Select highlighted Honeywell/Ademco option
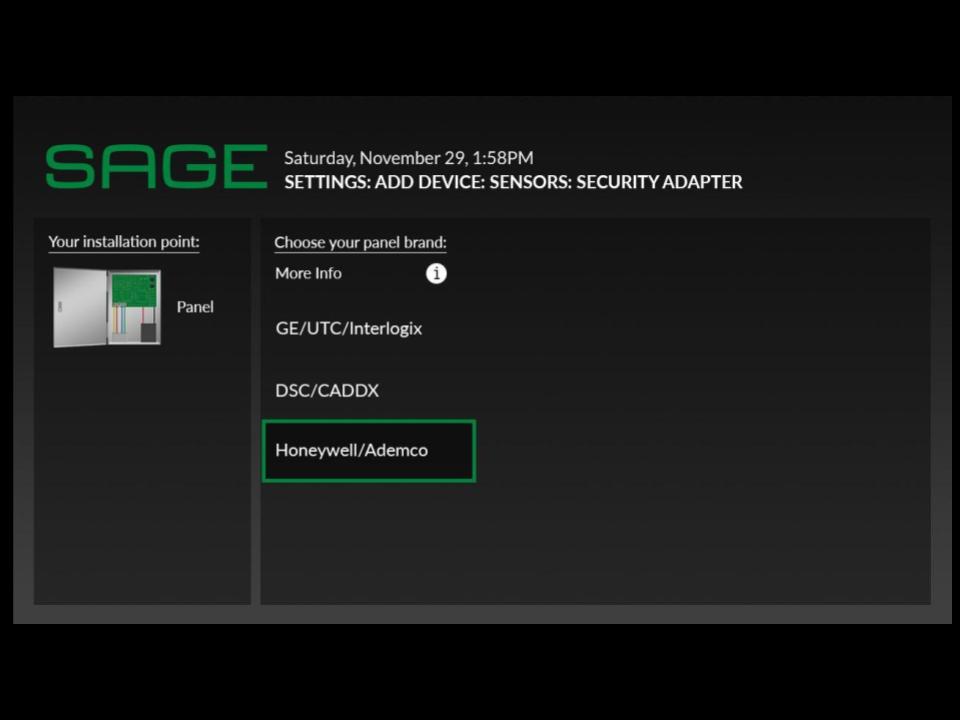960x720 pixels. (x=369, y=451)
